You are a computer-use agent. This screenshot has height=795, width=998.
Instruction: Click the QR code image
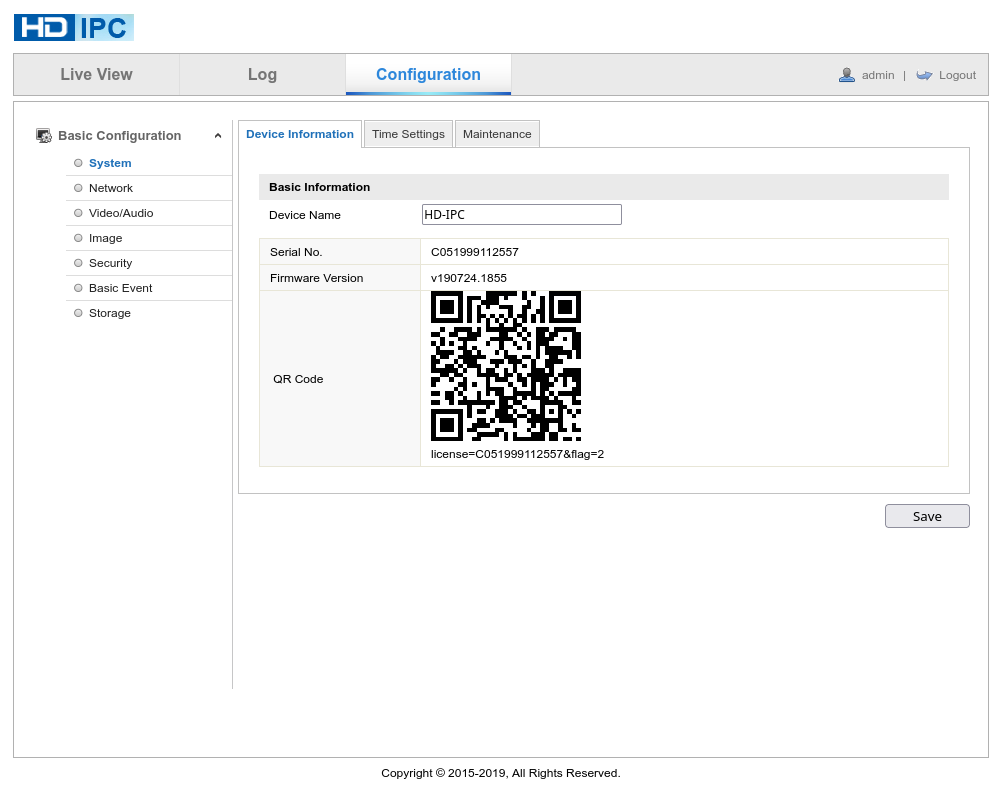click(505, 368)
